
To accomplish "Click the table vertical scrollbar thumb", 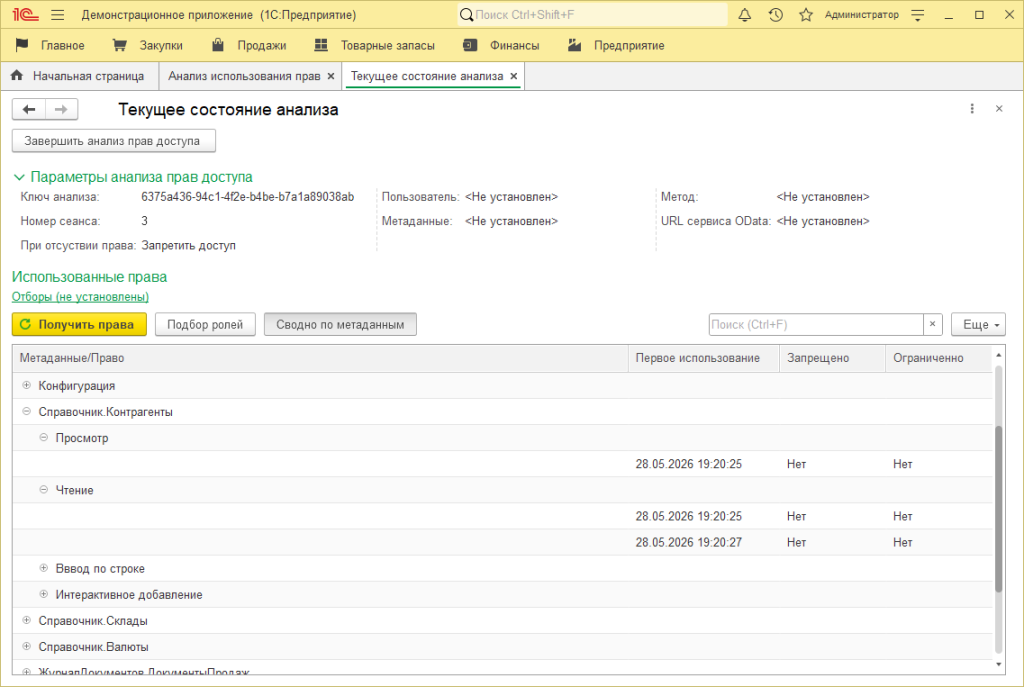I will [998, 509].
